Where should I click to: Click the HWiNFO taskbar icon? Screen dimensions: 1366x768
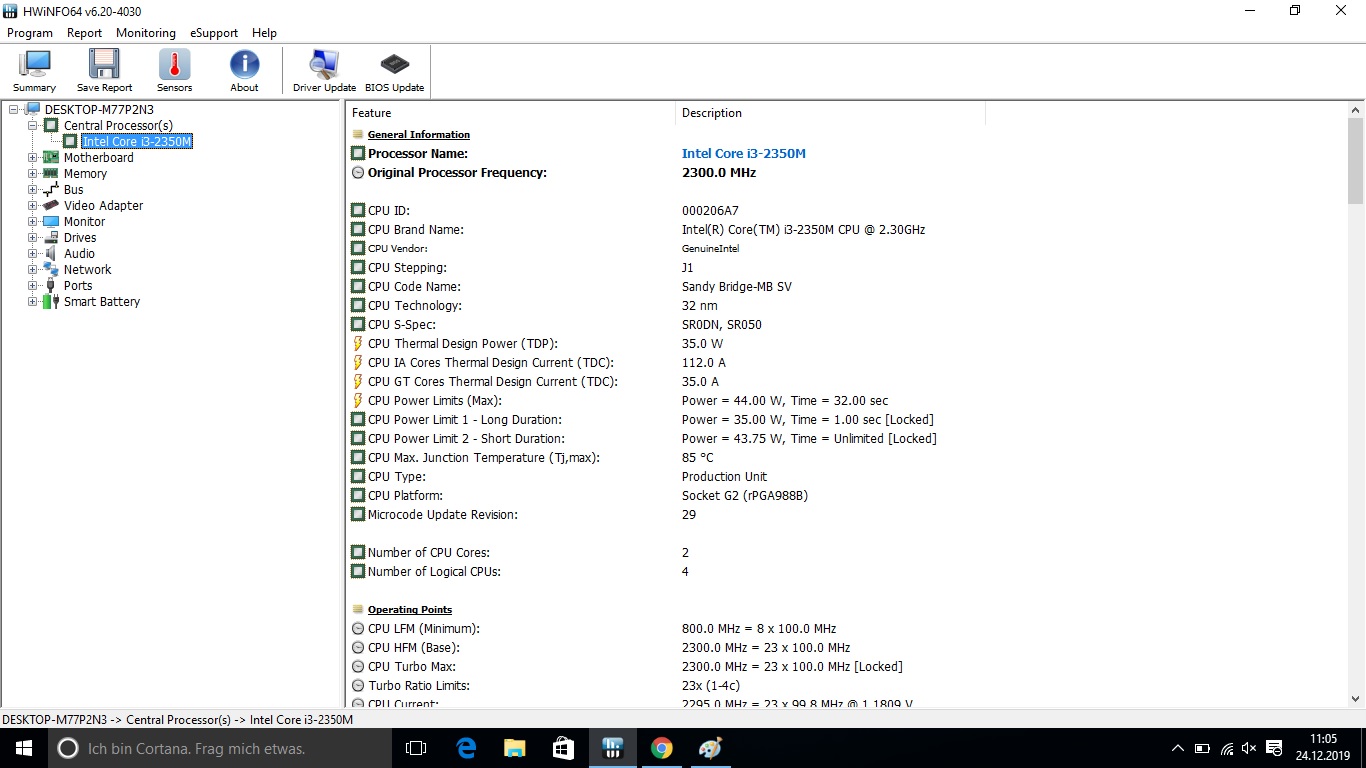click(x=612, y=748)
